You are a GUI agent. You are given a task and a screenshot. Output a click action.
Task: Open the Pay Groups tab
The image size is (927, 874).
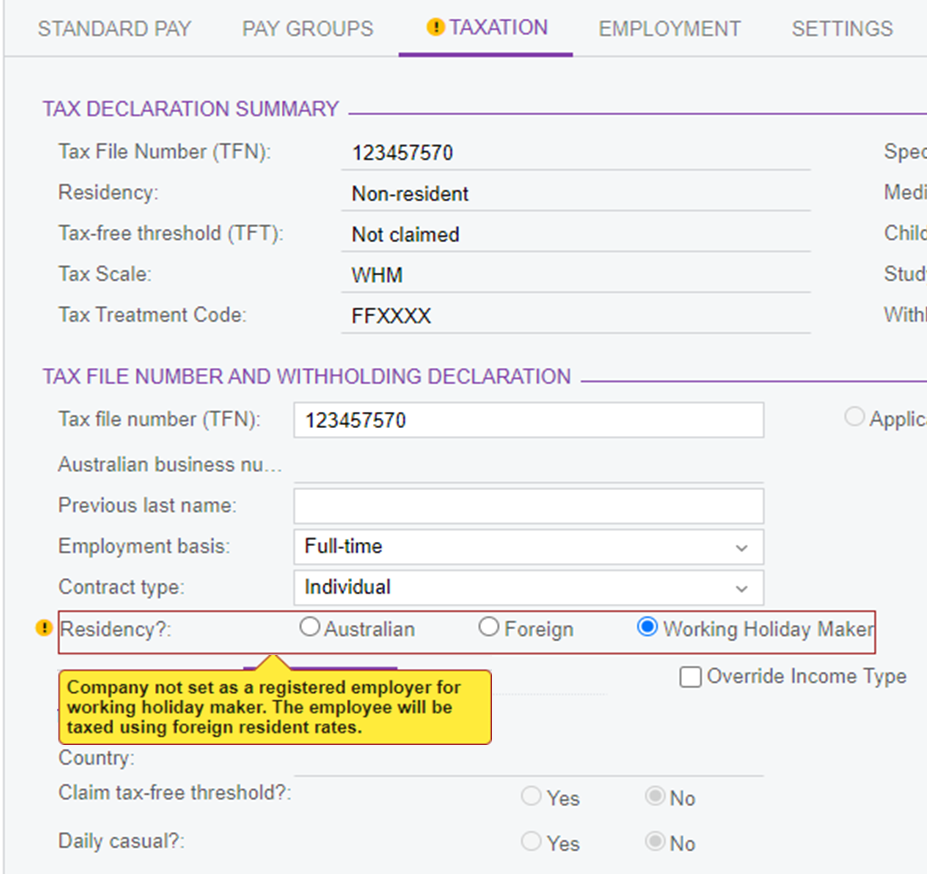307,29
